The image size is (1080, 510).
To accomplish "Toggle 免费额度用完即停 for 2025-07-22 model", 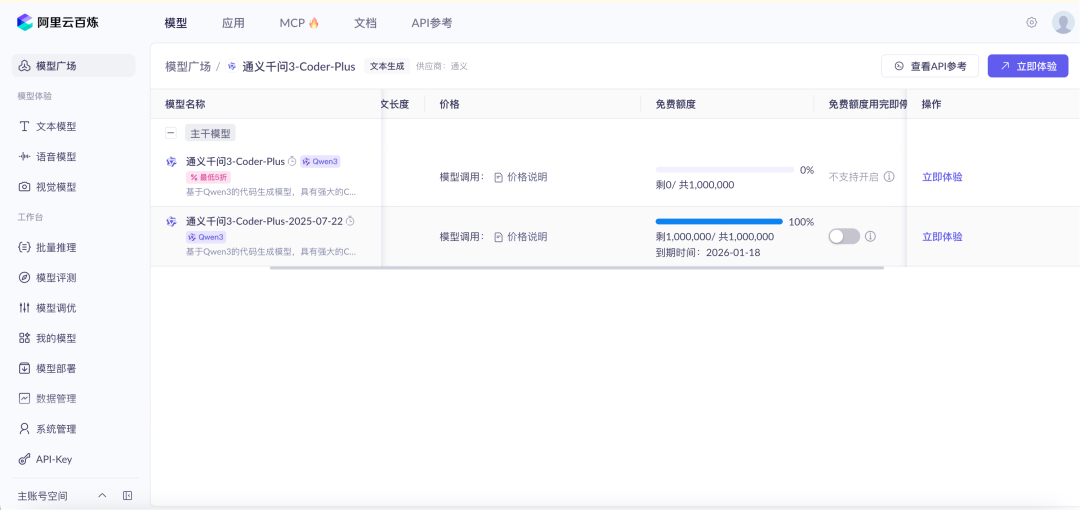I will 844,236.
